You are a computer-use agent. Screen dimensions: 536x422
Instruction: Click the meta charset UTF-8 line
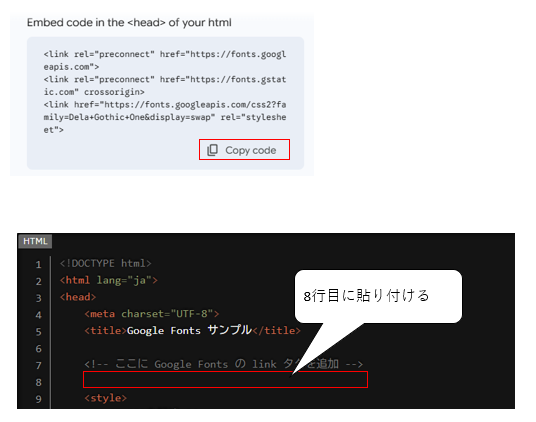[152, 314]
